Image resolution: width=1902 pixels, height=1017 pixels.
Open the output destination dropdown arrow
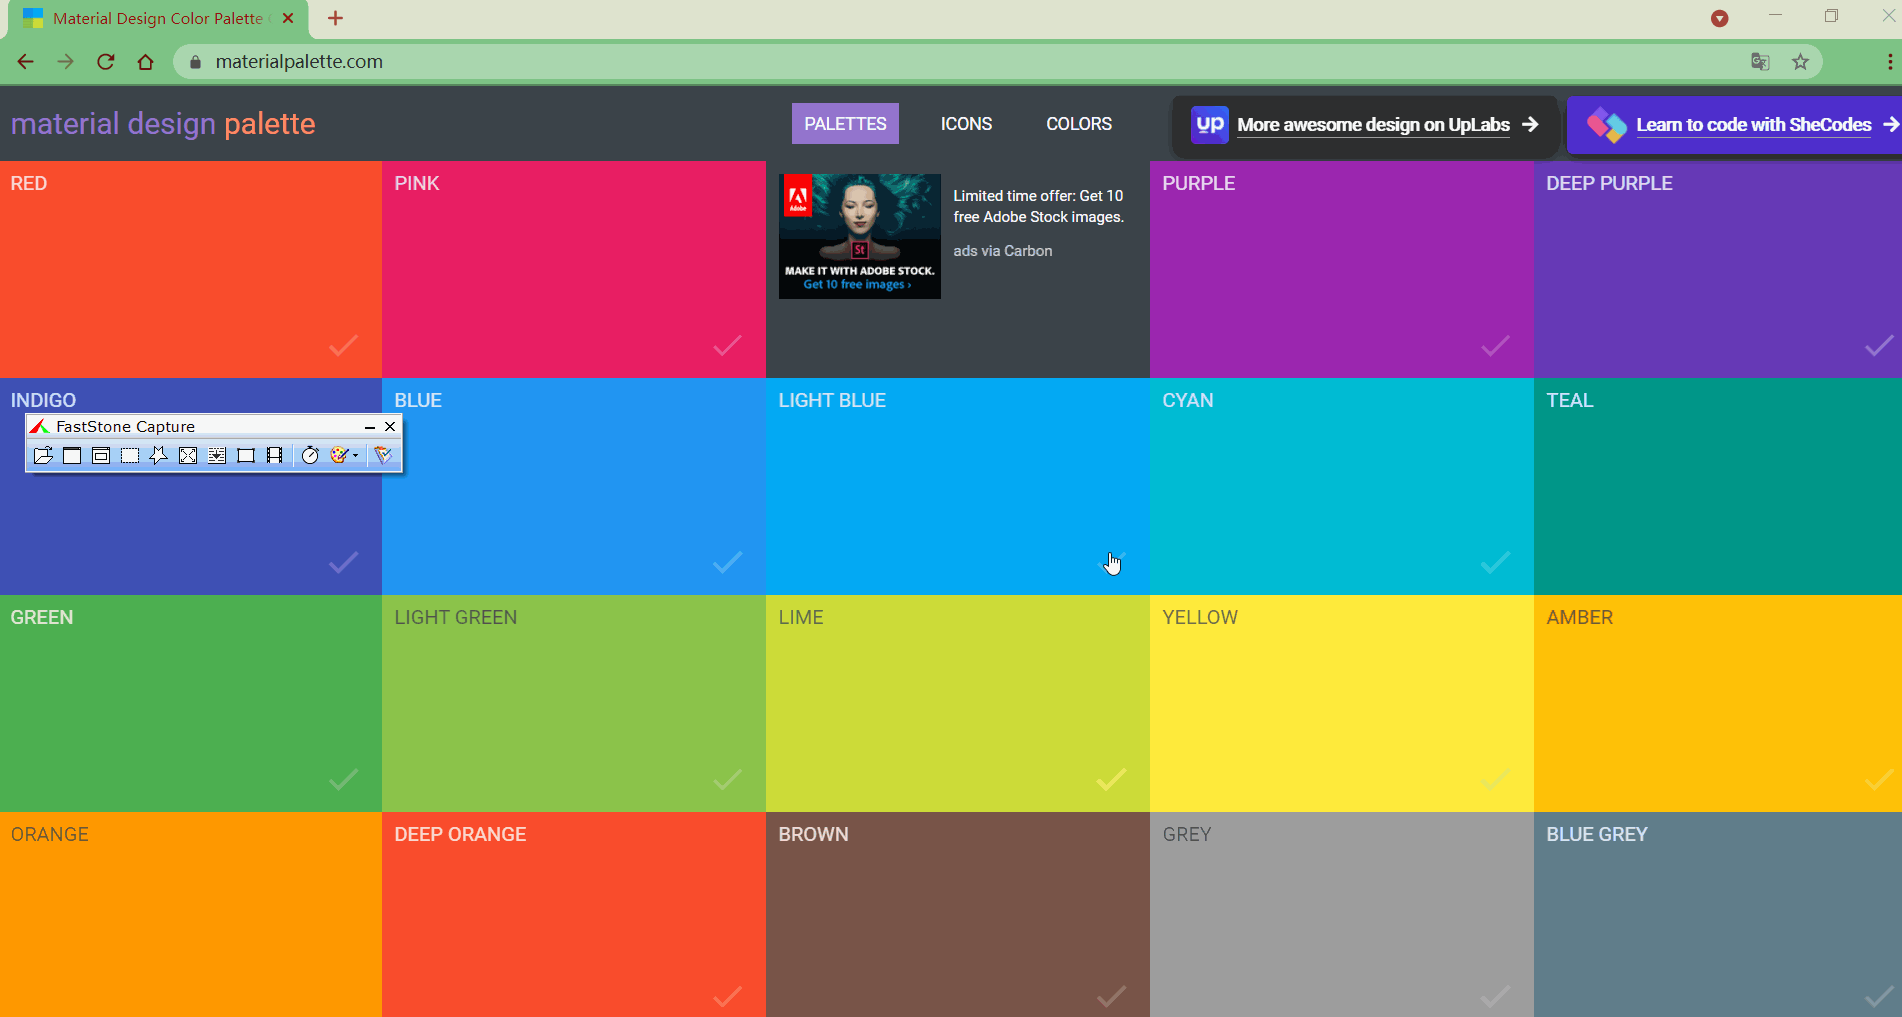354,457
